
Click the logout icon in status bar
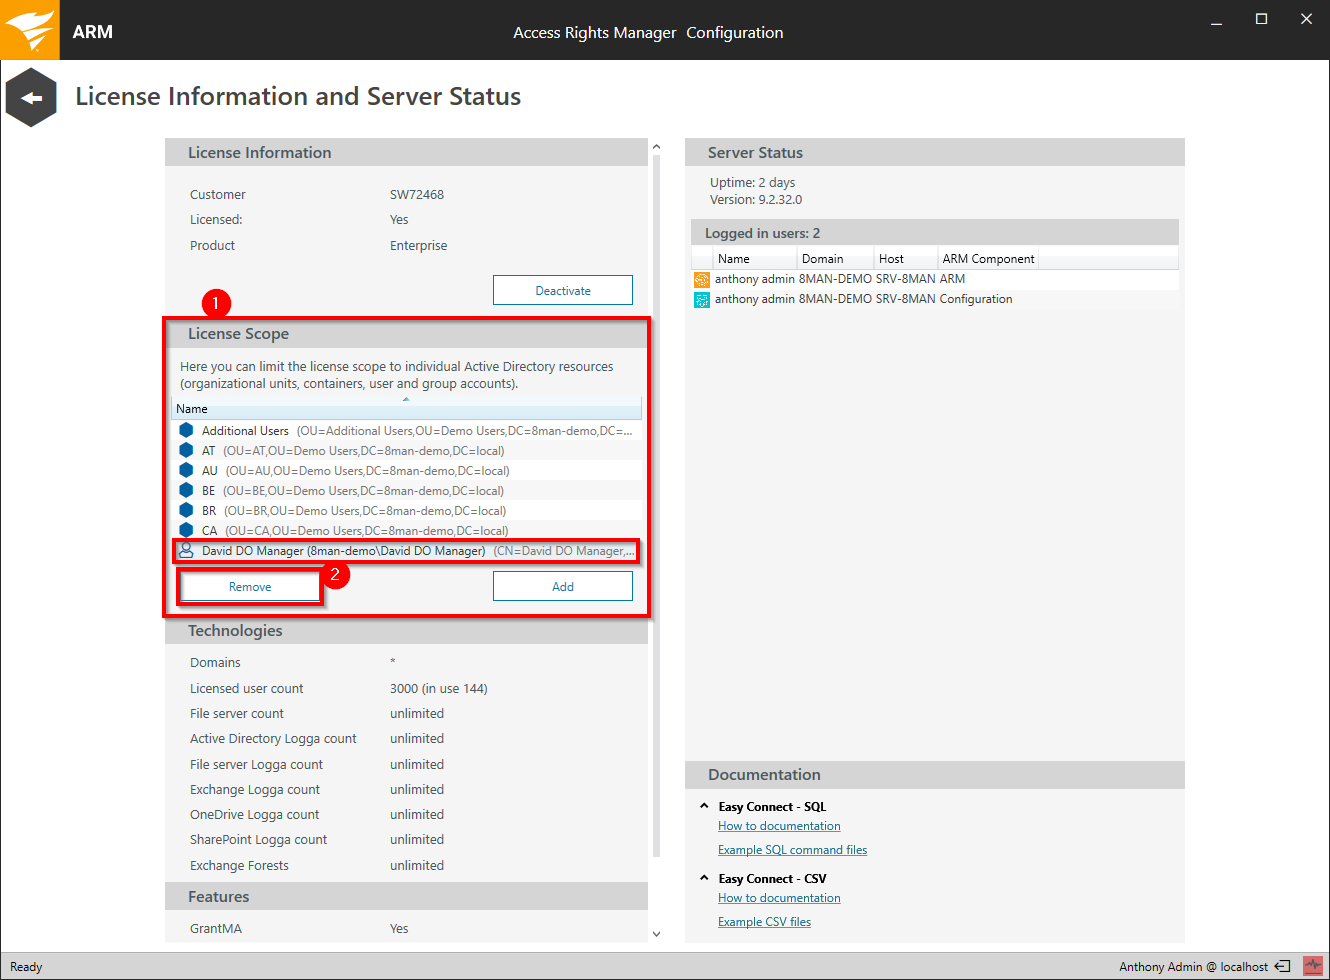(1282, 966)
